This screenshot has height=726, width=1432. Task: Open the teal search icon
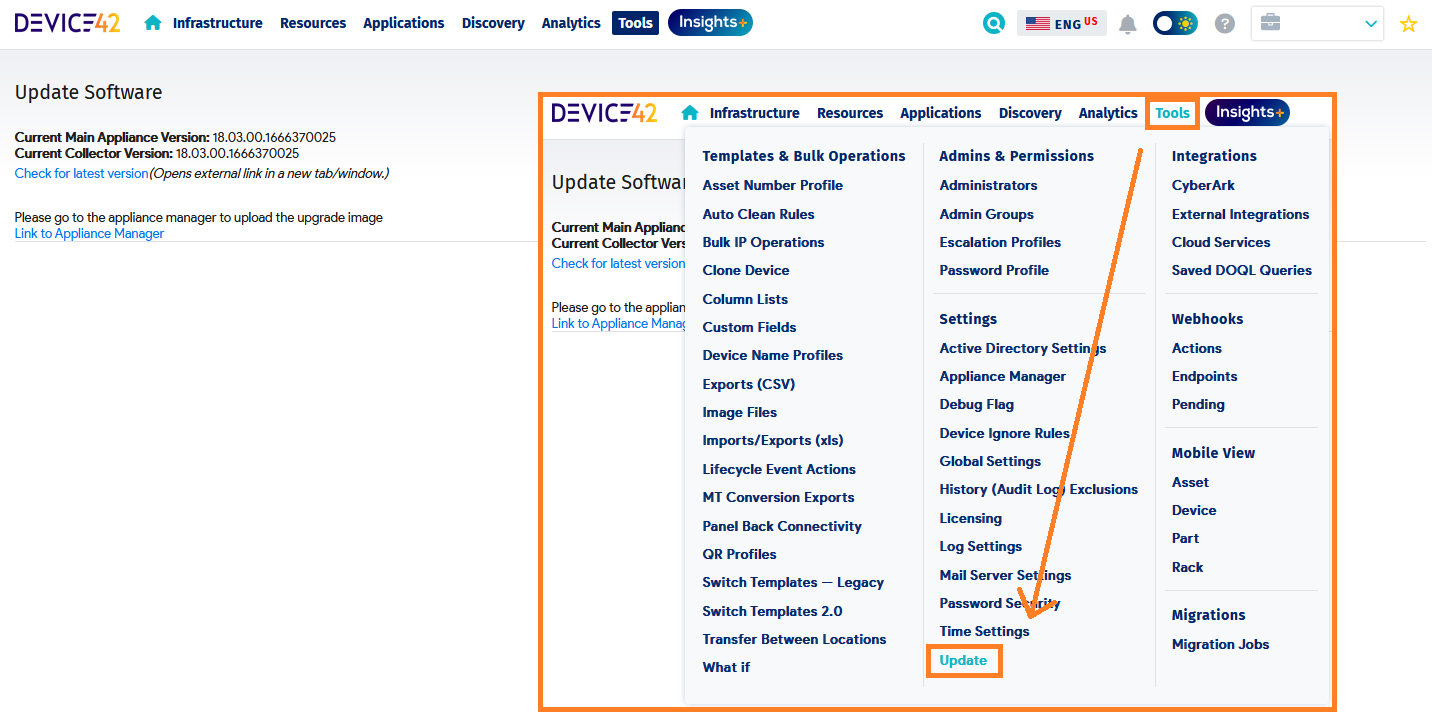click(x=993, y=23)
